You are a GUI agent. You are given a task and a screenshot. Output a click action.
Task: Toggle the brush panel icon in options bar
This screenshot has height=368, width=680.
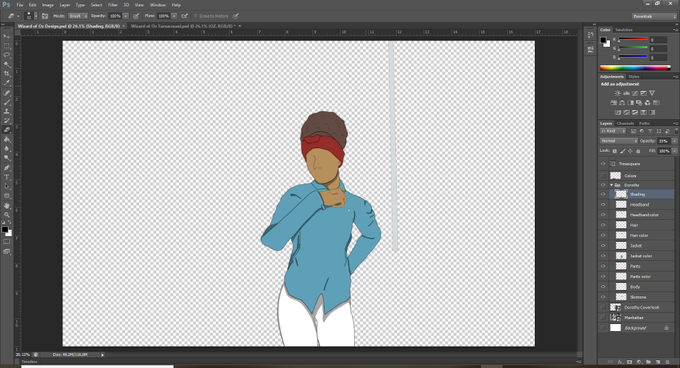[45, 16]
